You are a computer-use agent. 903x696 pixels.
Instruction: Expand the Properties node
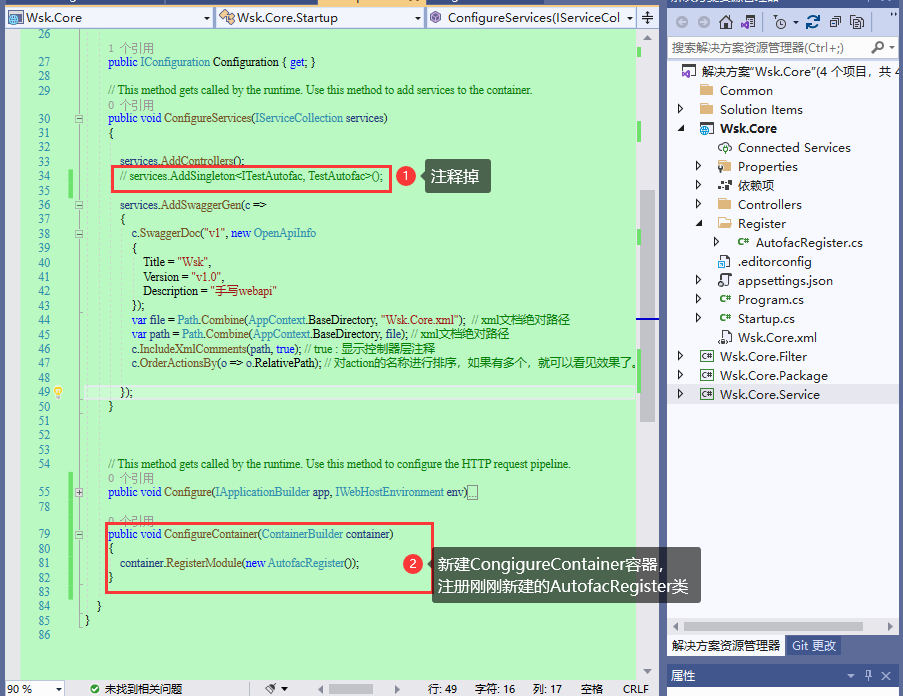699,166
